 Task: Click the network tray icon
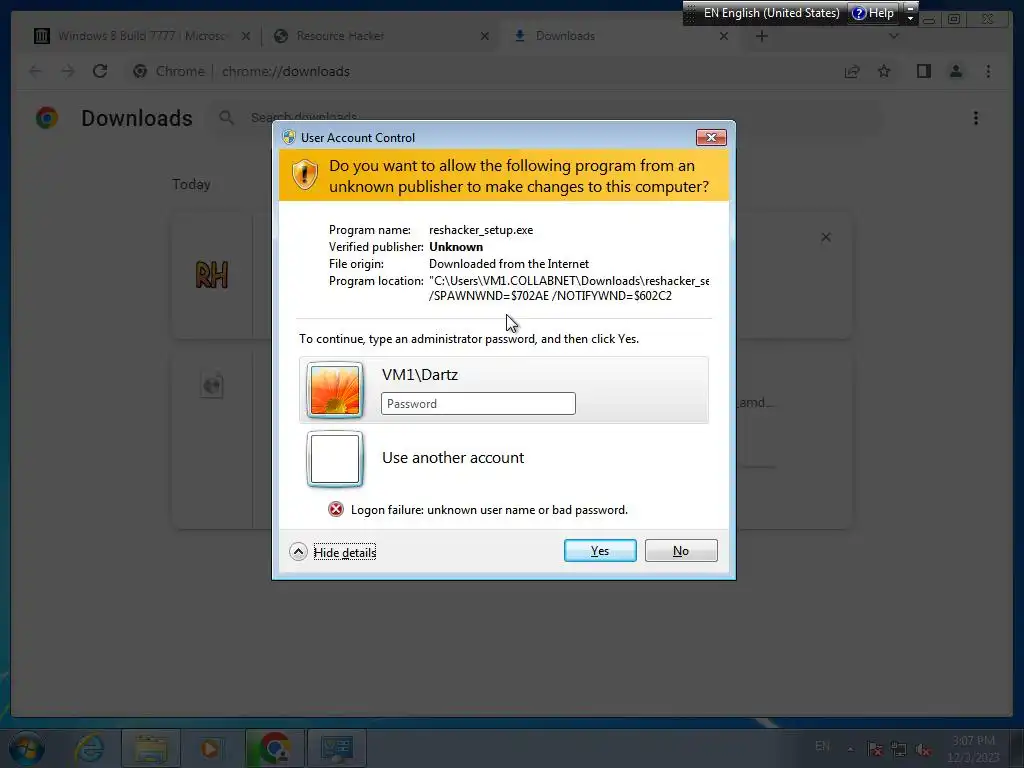point(899,749)
